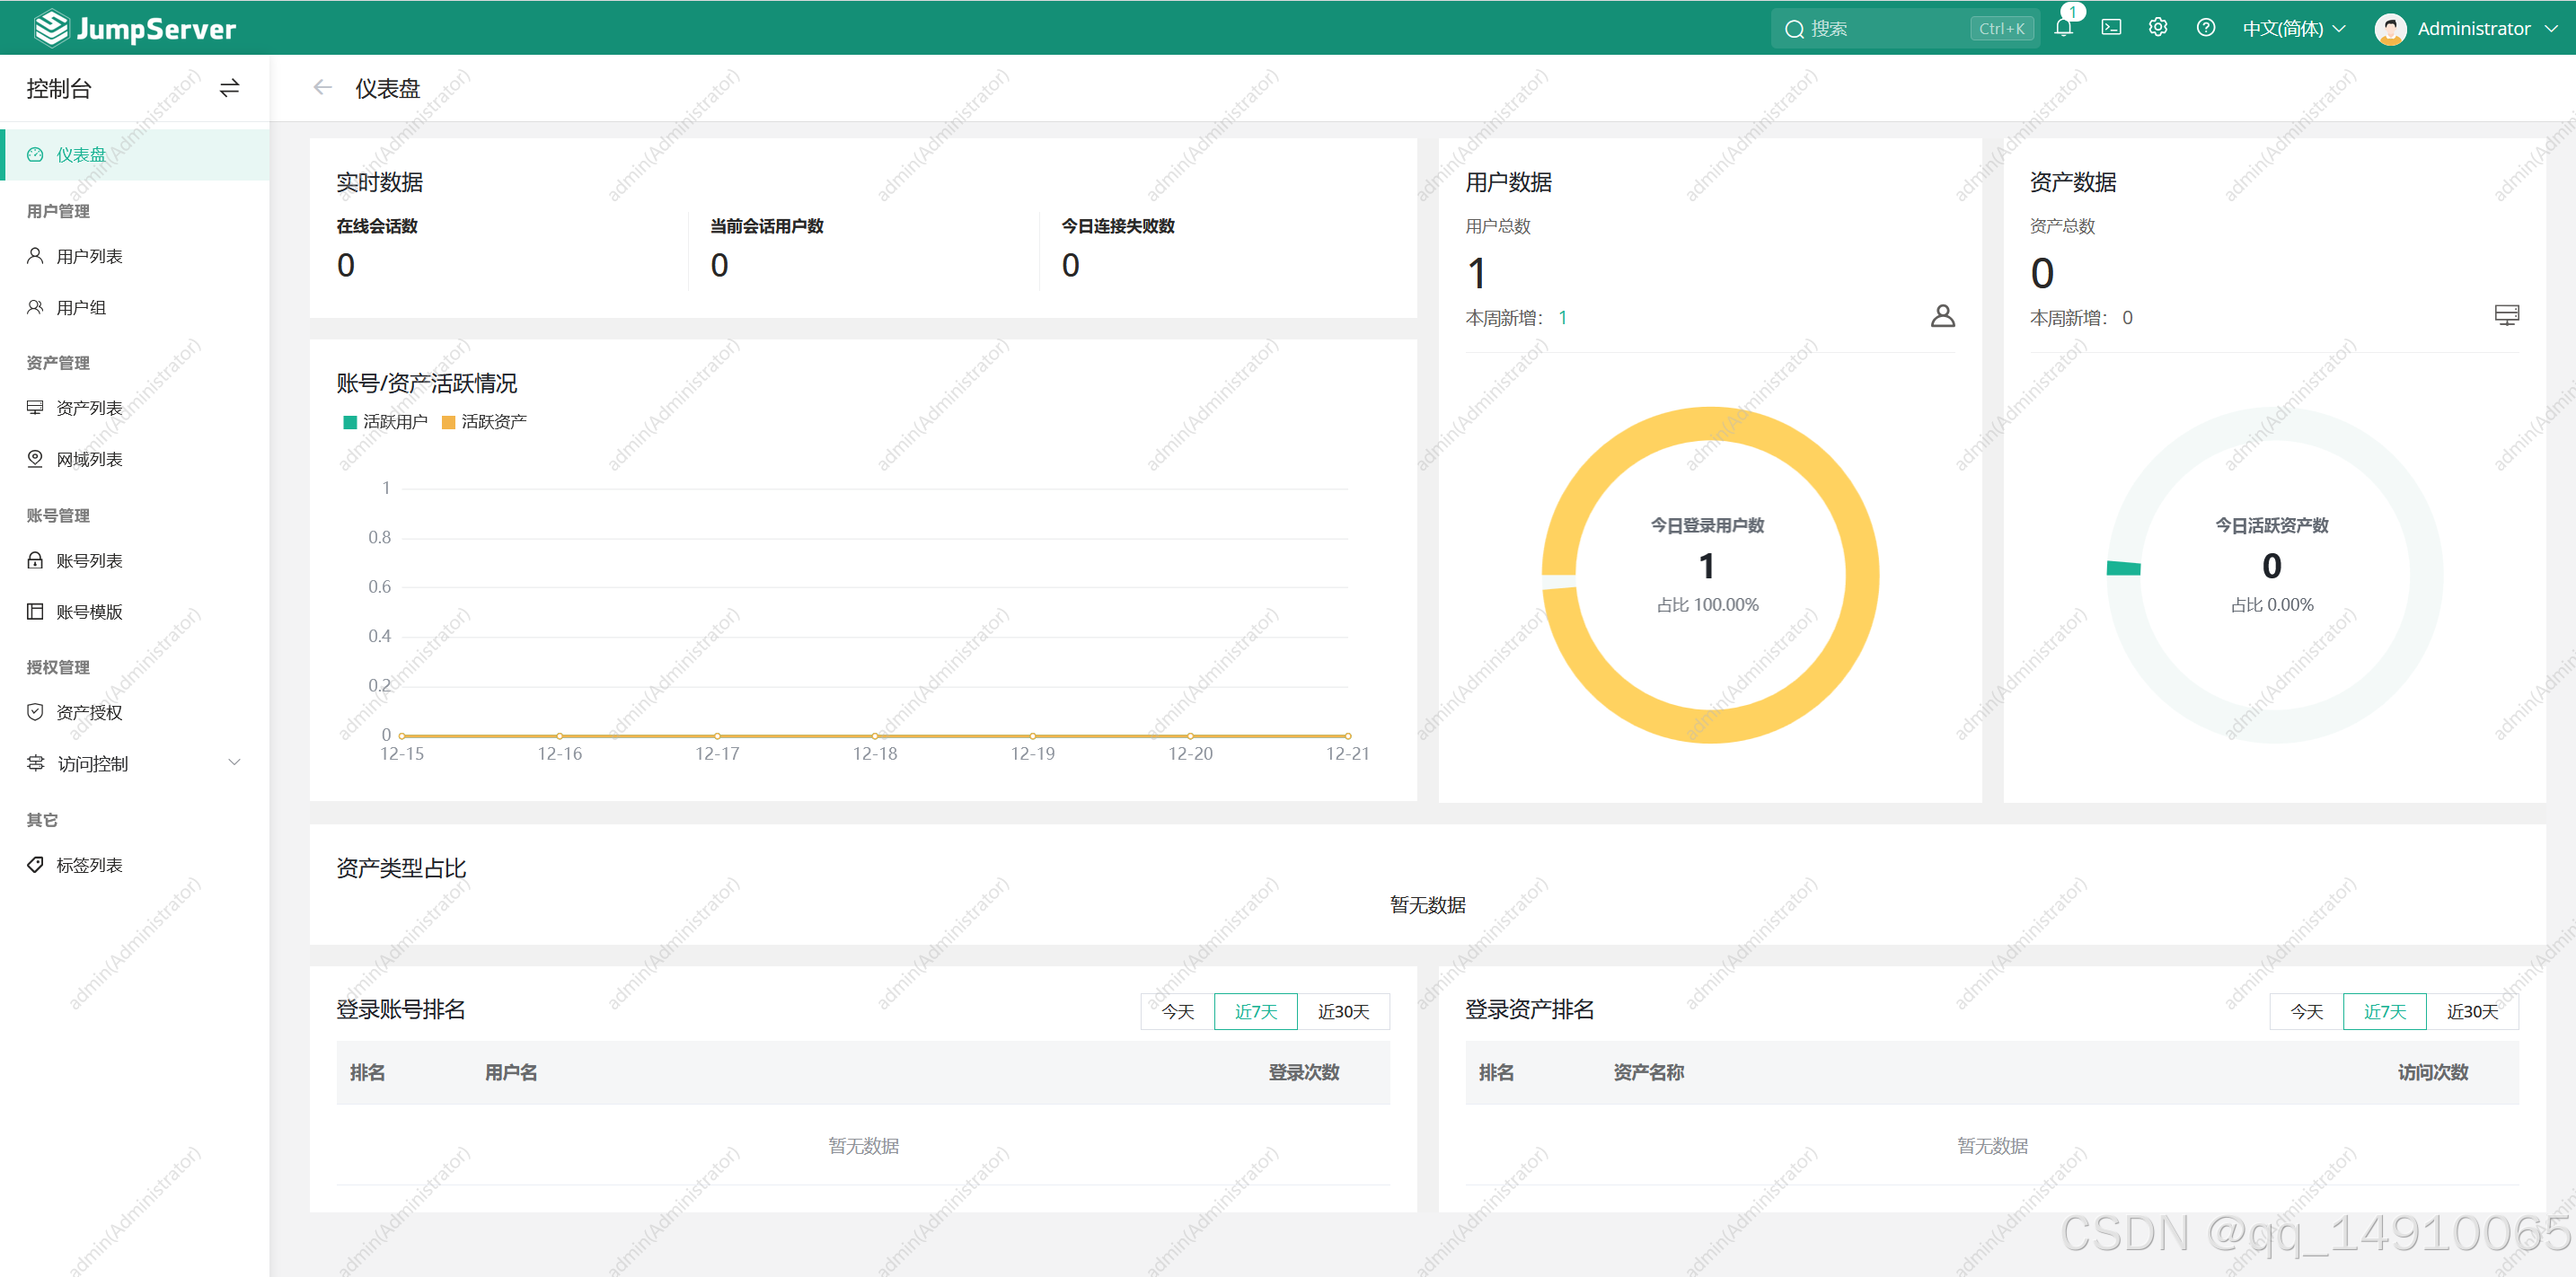Click the monitor icon in 资产数据 card
This screenshot has width=2576, height=1277.
click(2506, 316)
